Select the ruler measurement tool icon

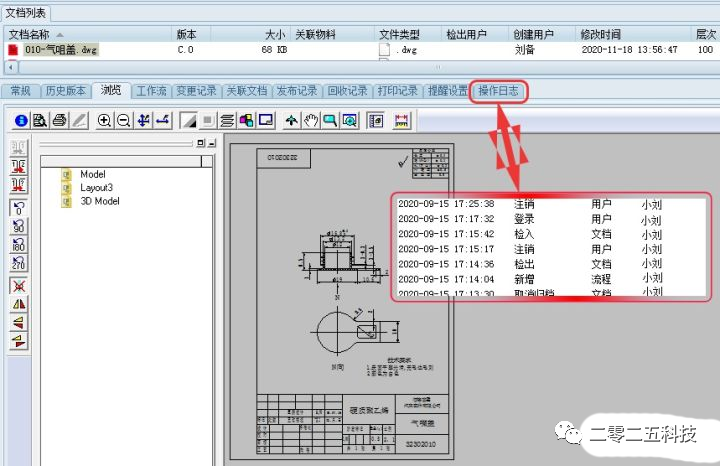pos(401,121)
